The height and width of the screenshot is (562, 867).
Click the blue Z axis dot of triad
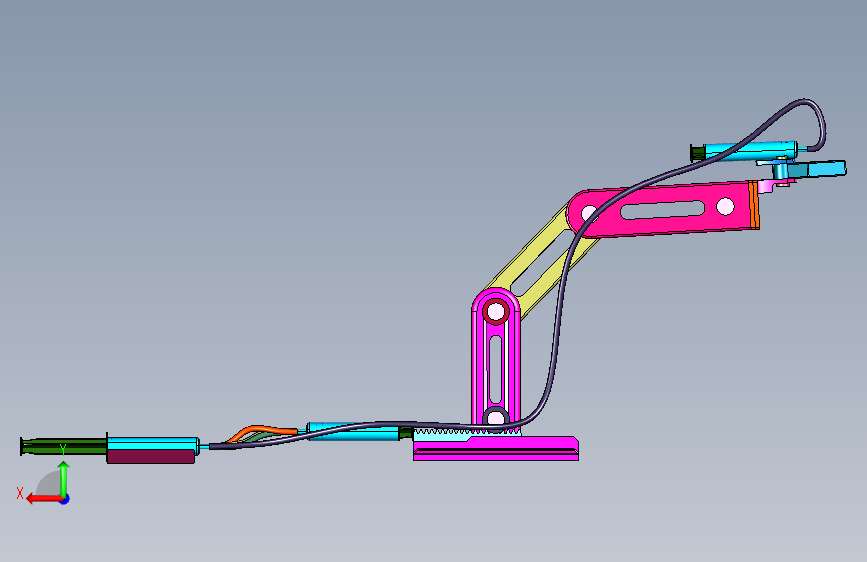65,499
